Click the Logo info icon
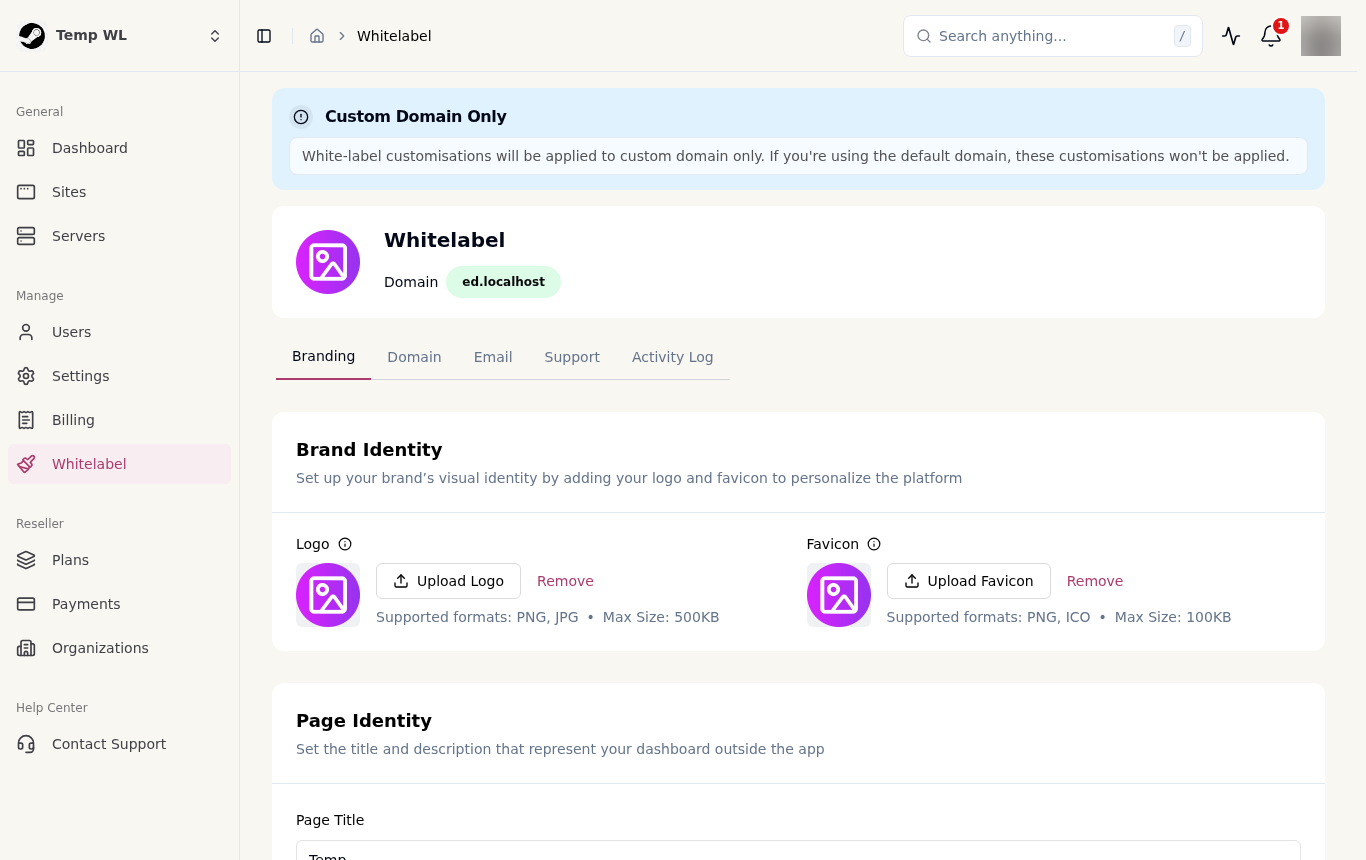Viewport: 1366px width, 860px height. [345, 544]
